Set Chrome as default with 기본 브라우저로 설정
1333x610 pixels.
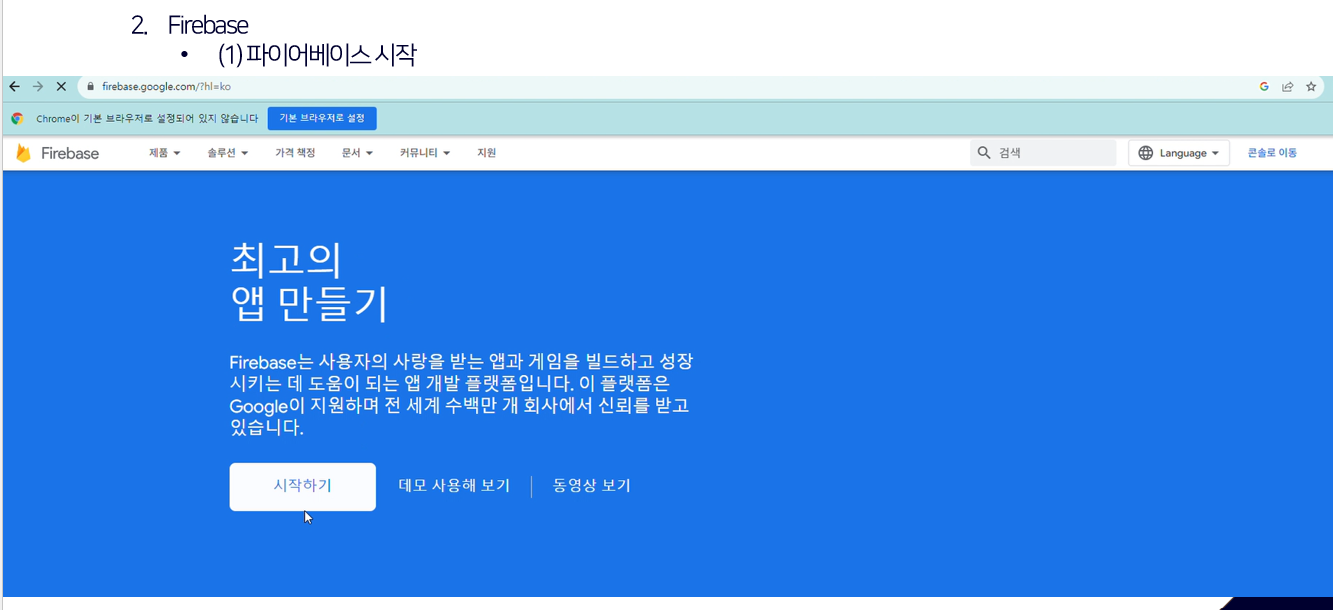tap(322, 118)
